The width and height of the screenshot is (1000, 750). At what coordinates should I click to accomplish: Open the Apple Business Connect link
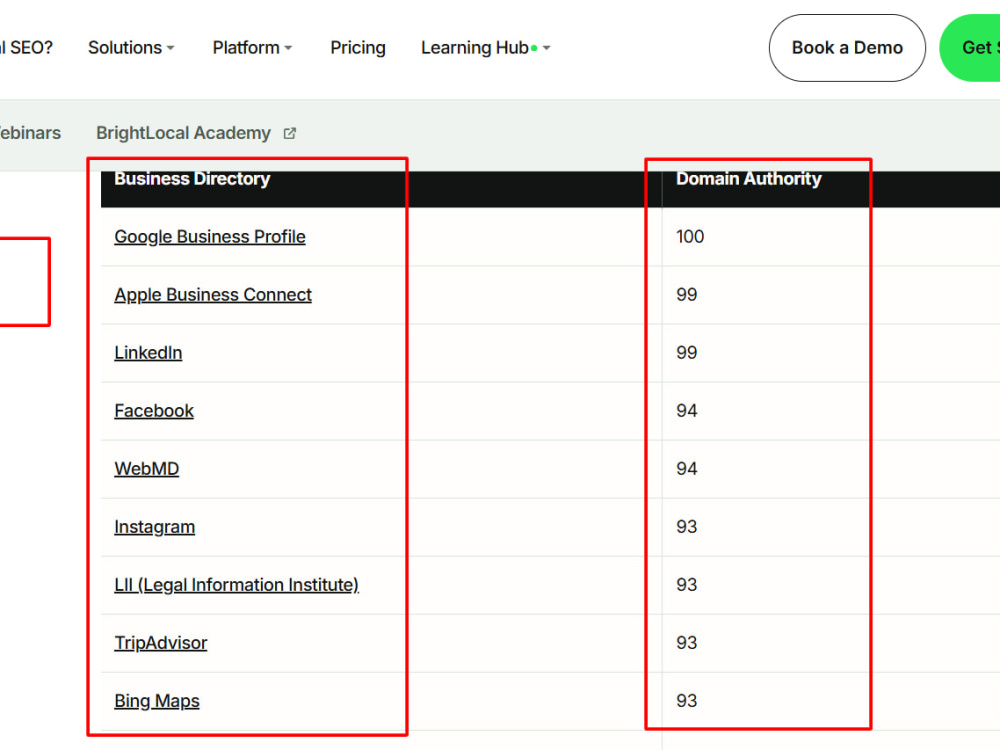coord(213,295)
